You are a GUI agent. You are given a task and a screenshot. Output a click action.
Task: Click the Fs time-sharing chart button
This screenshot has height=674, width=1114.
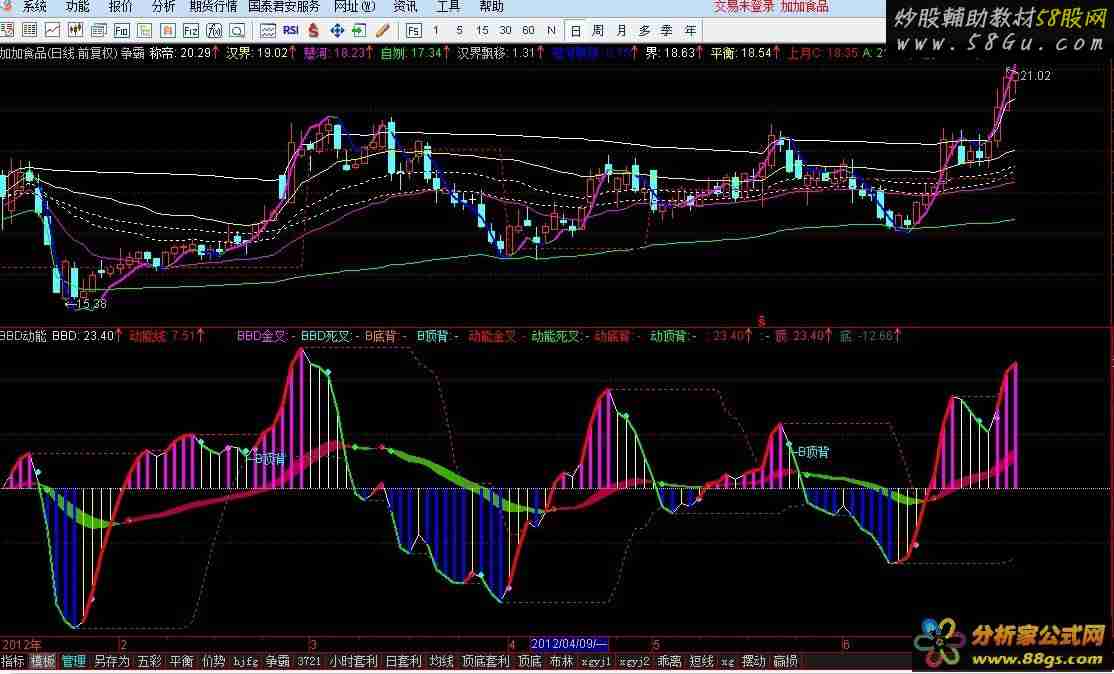414,30
